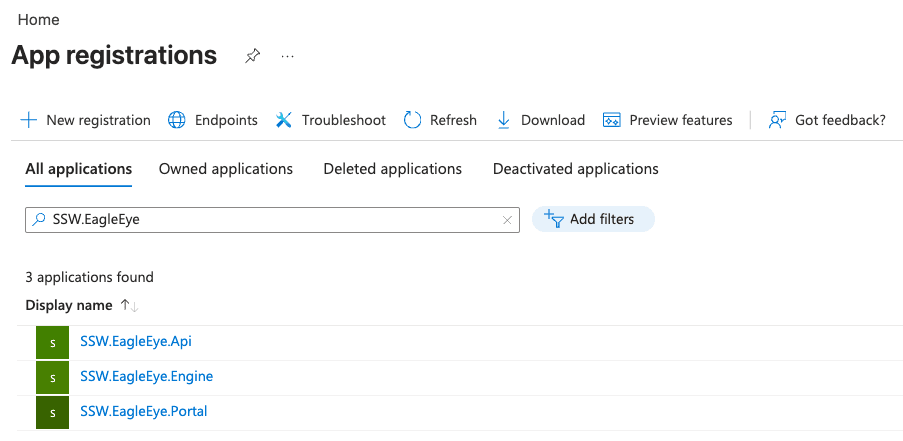Screen dimensions: 903x441
Task: Refresh the list via Refresh label
Action: [453, 120]
